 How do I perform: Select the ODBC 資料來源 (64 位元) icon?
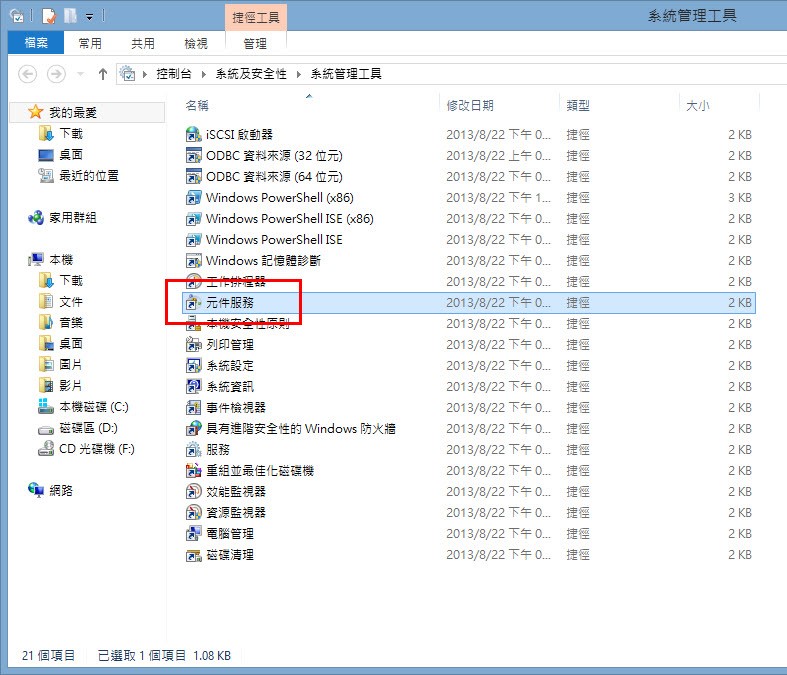tap(194, 177)
